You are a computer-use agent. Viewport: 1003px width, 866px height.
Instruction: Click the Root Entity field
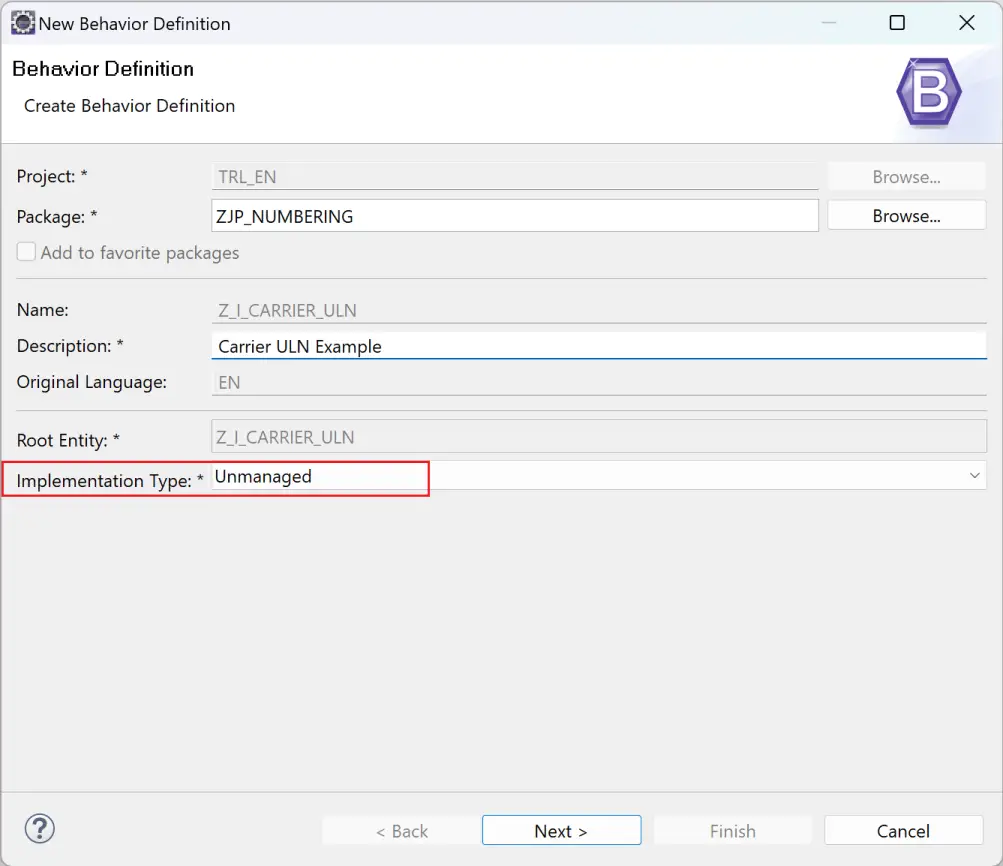tap(599, 437)
